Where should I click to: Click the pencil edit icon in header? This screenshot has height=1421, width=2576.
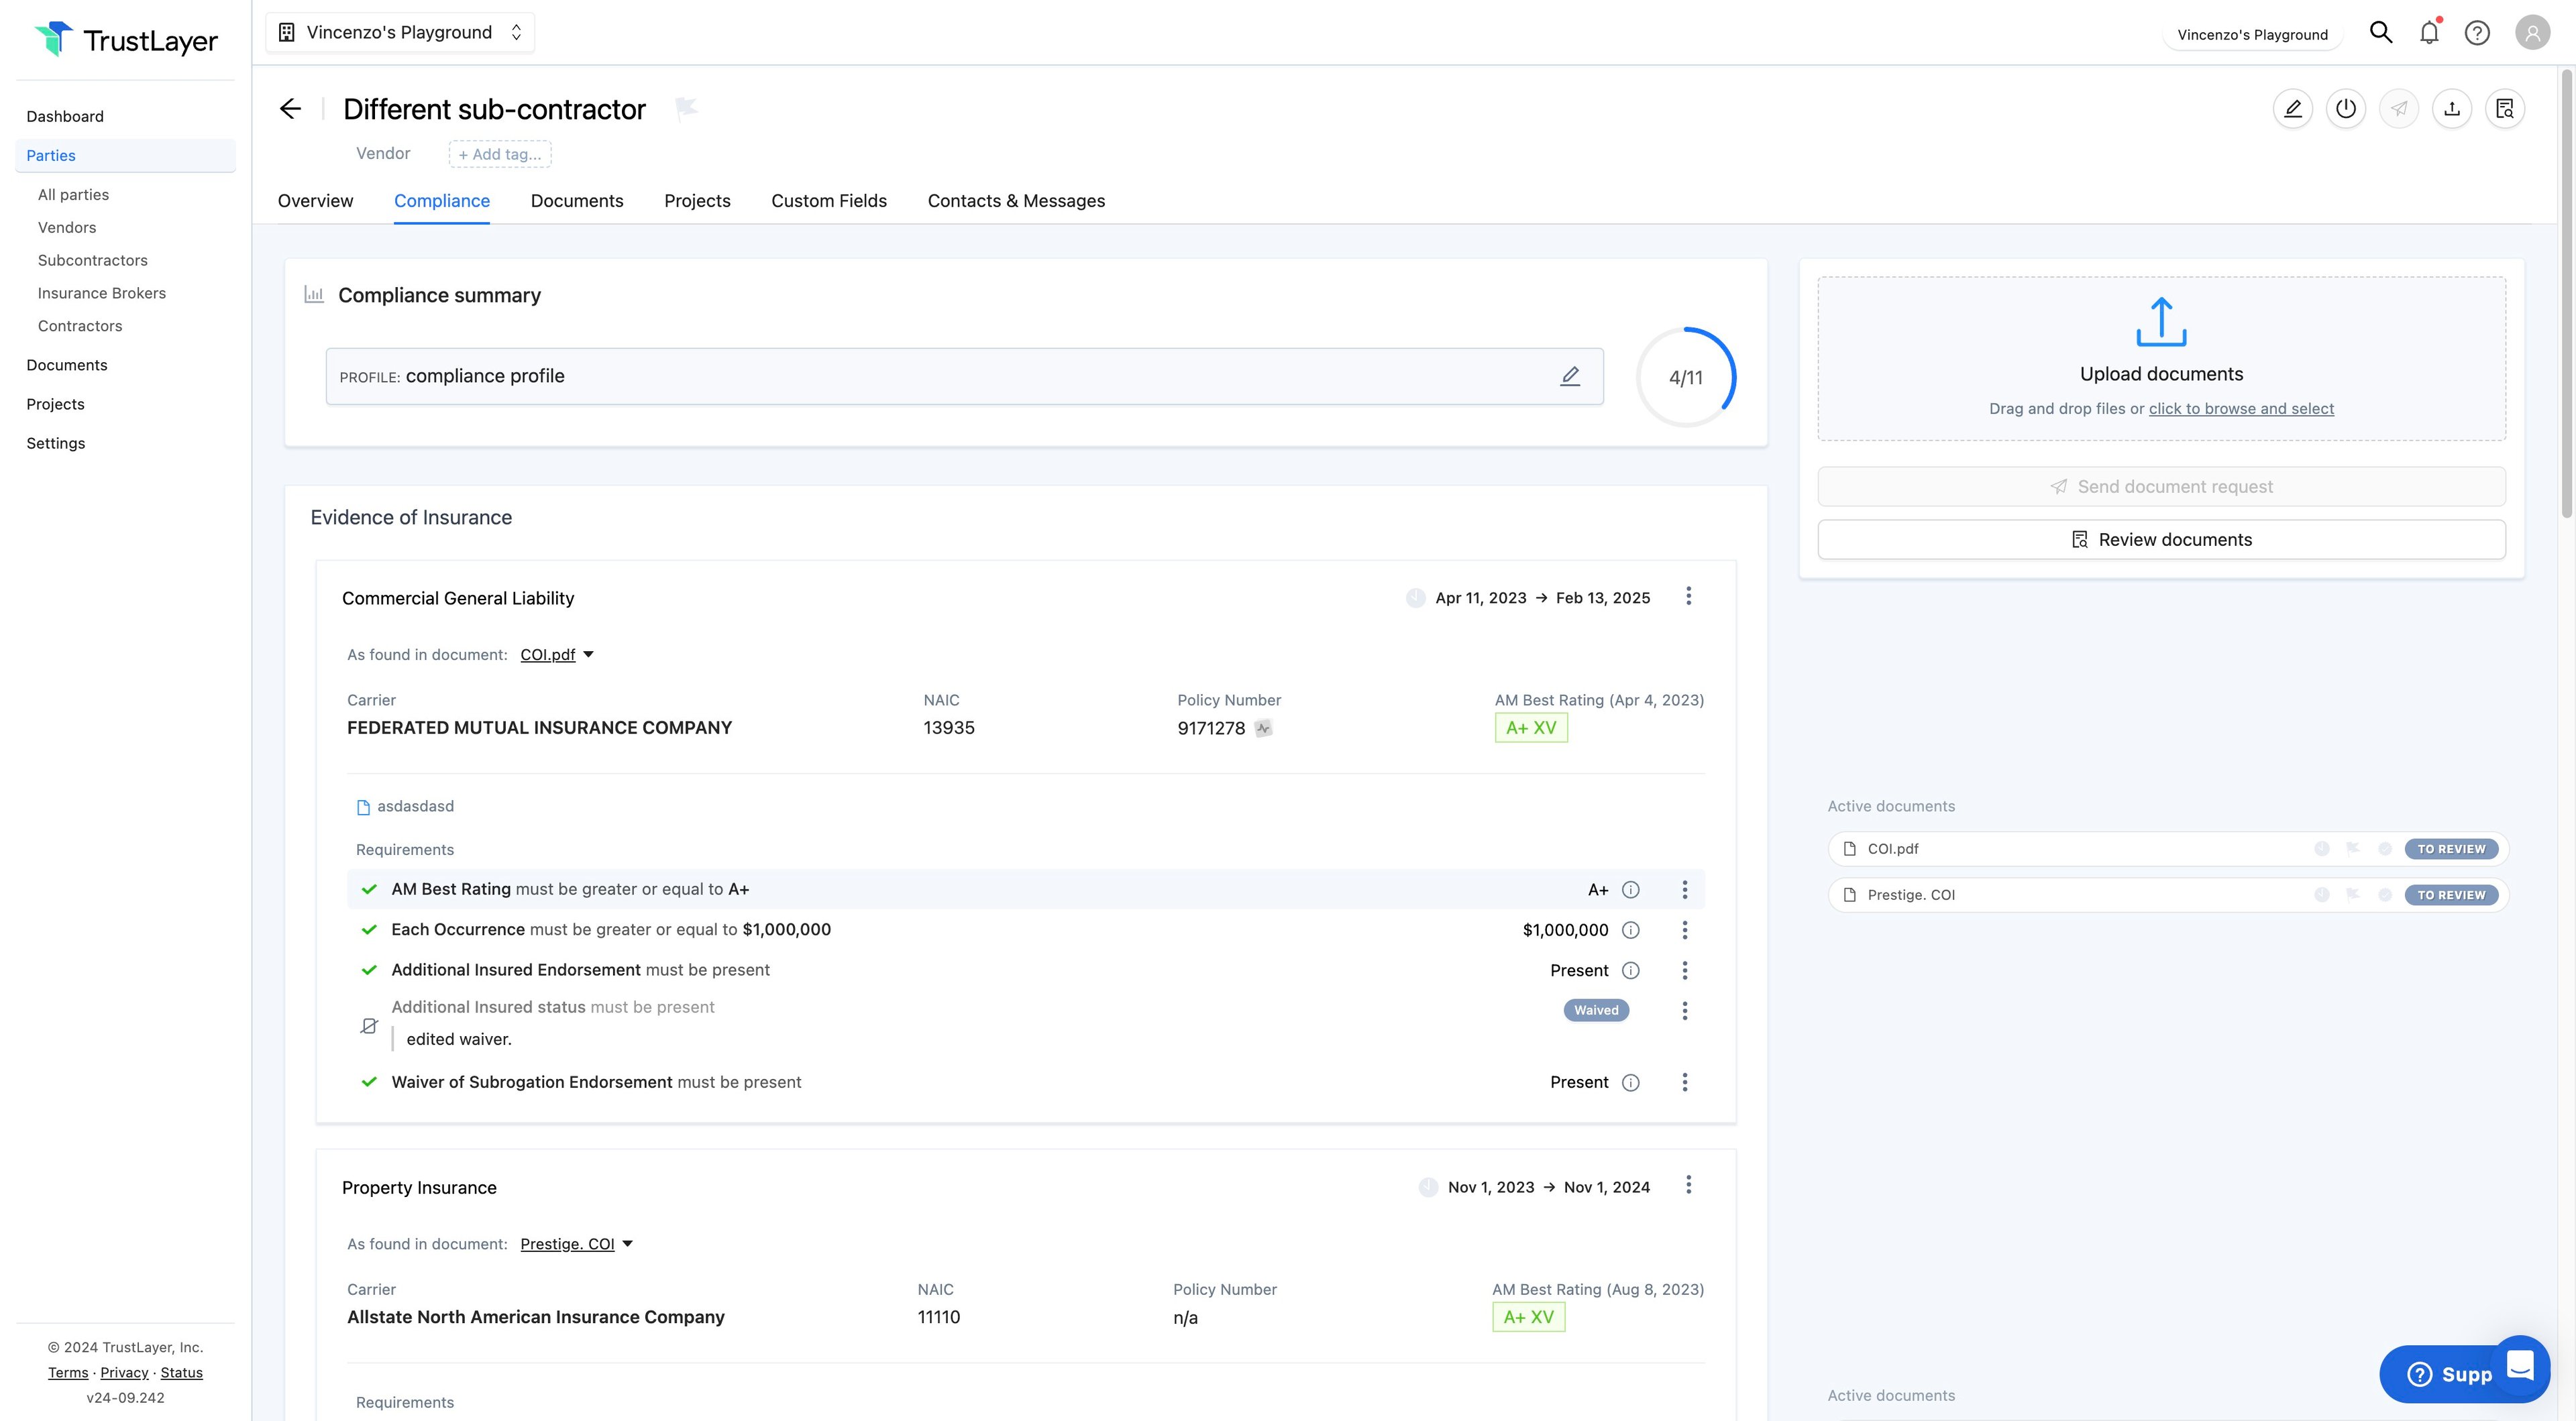(x=2292, y=109)
